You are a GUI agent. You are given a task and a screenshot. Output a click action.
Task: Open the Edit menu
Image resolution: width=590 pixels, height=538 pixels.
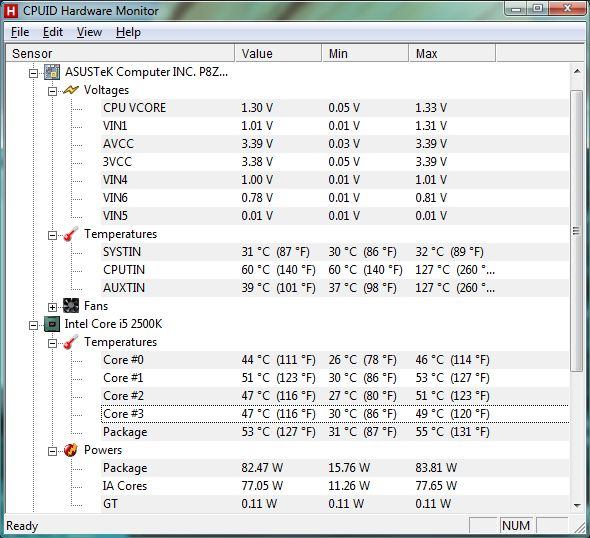53,32
